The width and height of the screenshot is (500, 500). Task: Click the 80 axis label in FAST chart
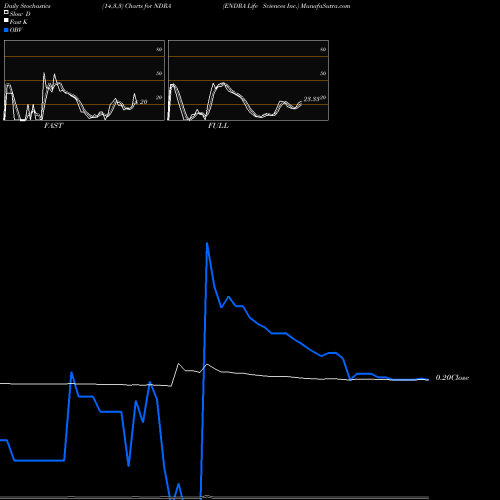tap(159, 49)
